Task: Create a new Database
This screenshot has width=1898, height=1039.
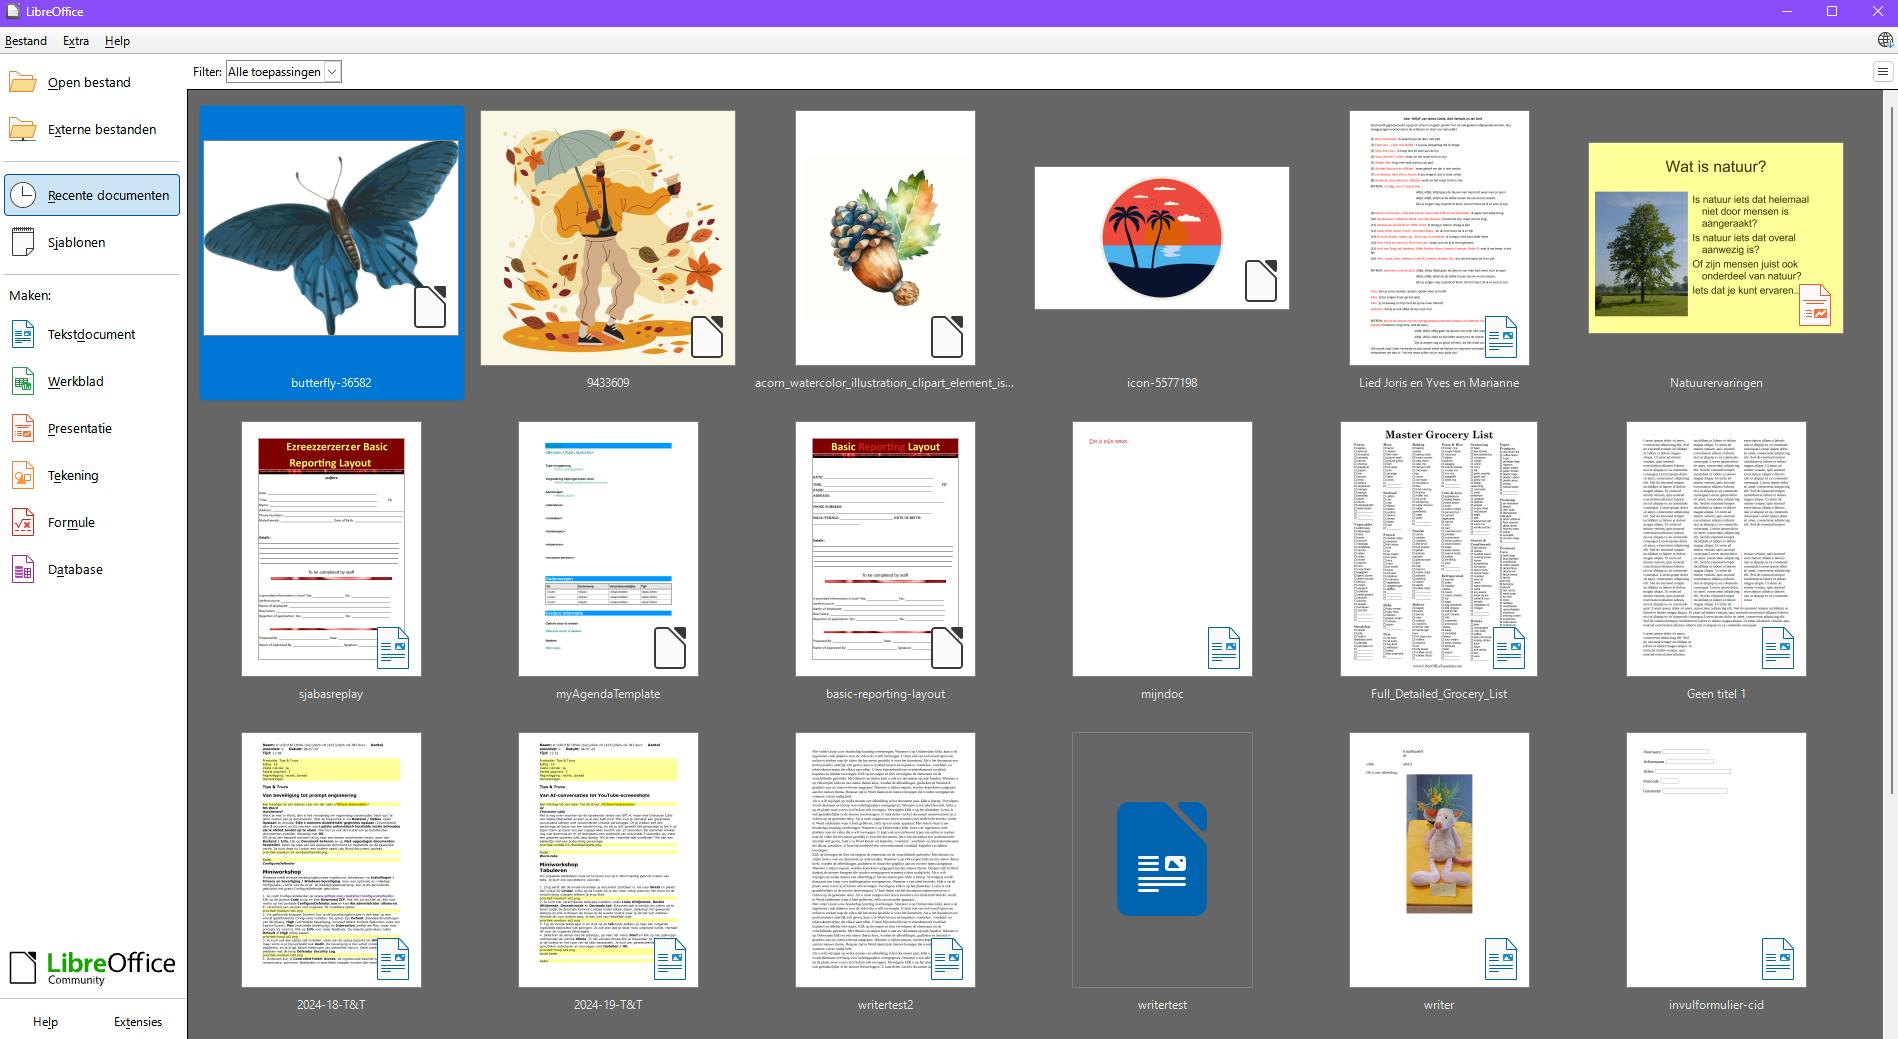Action: 92,569
